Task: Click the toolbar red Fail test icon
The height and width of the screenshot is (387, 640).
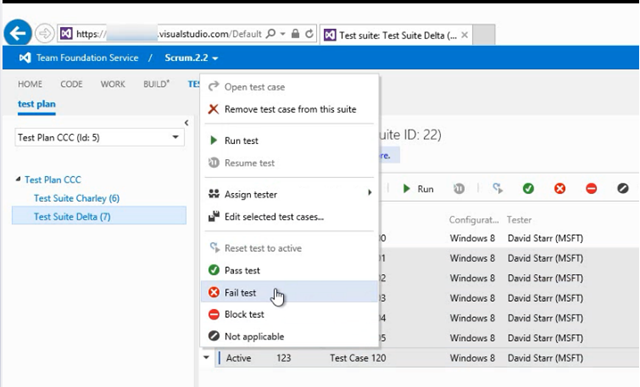Action: pyautogui.click(x=560, y=189)
